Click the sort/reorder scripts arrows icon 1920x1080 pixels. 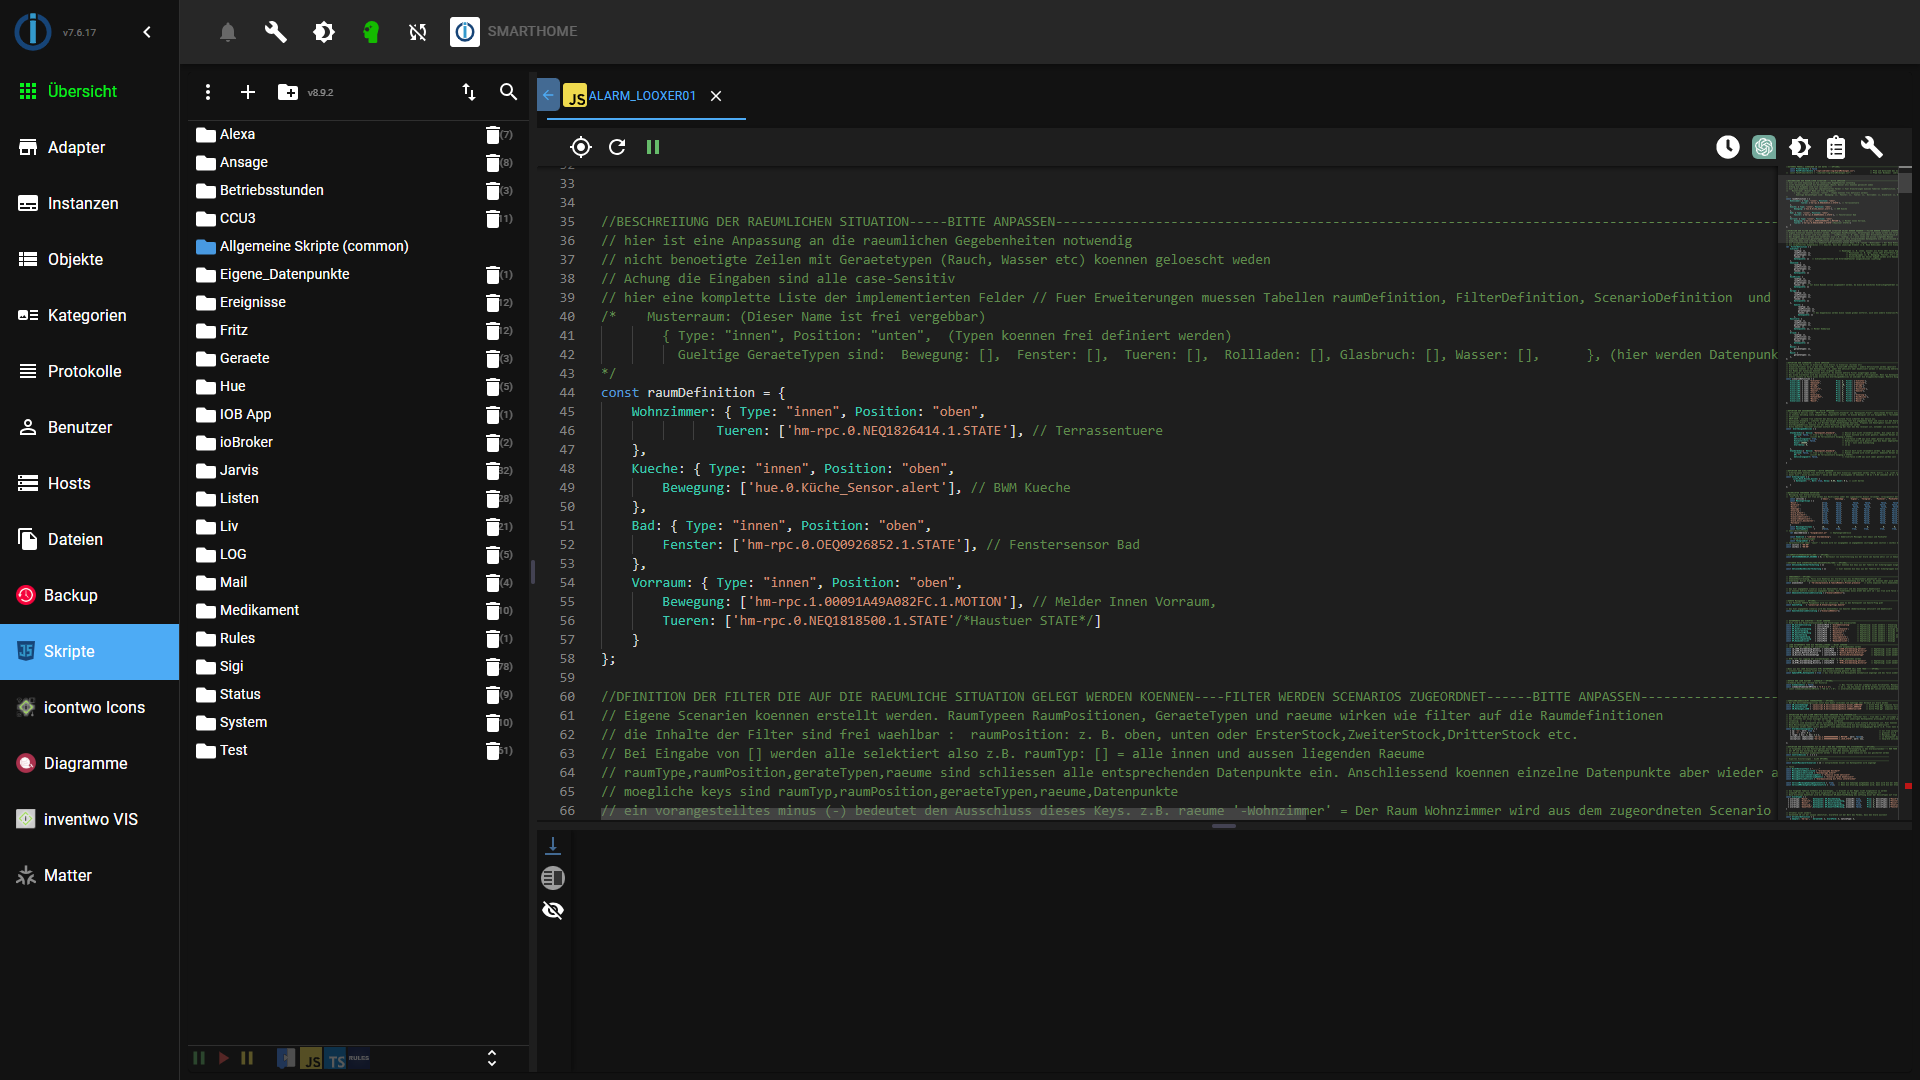(469, 92)
